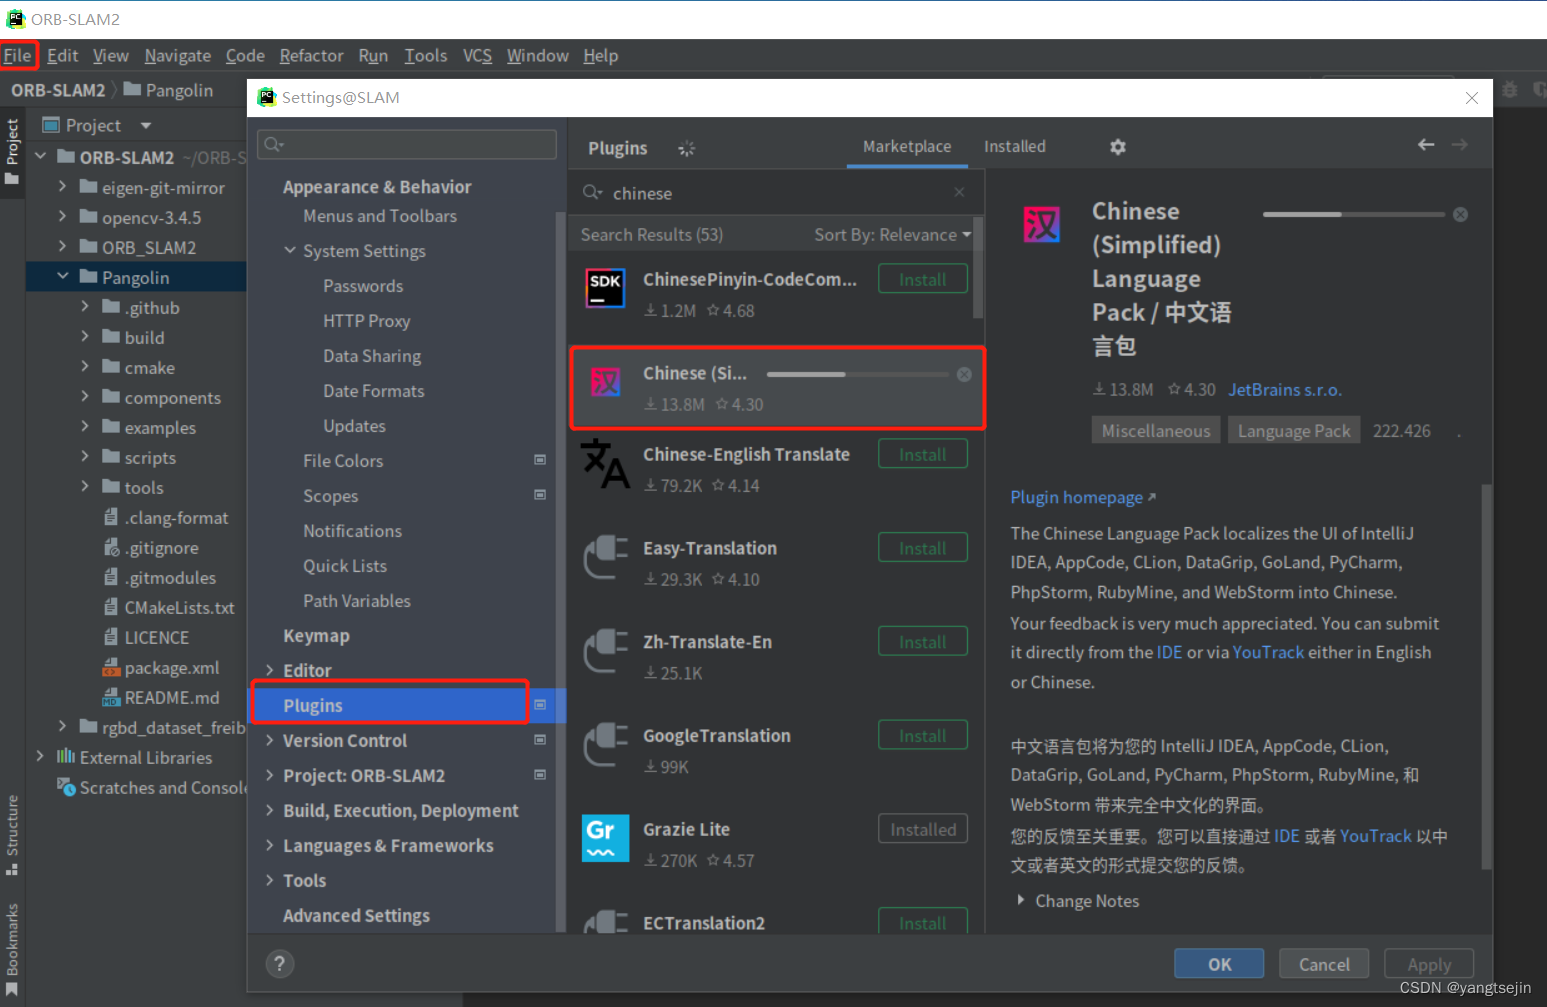Click the settings search input field

pyautogui.click(x=407, y=145)
